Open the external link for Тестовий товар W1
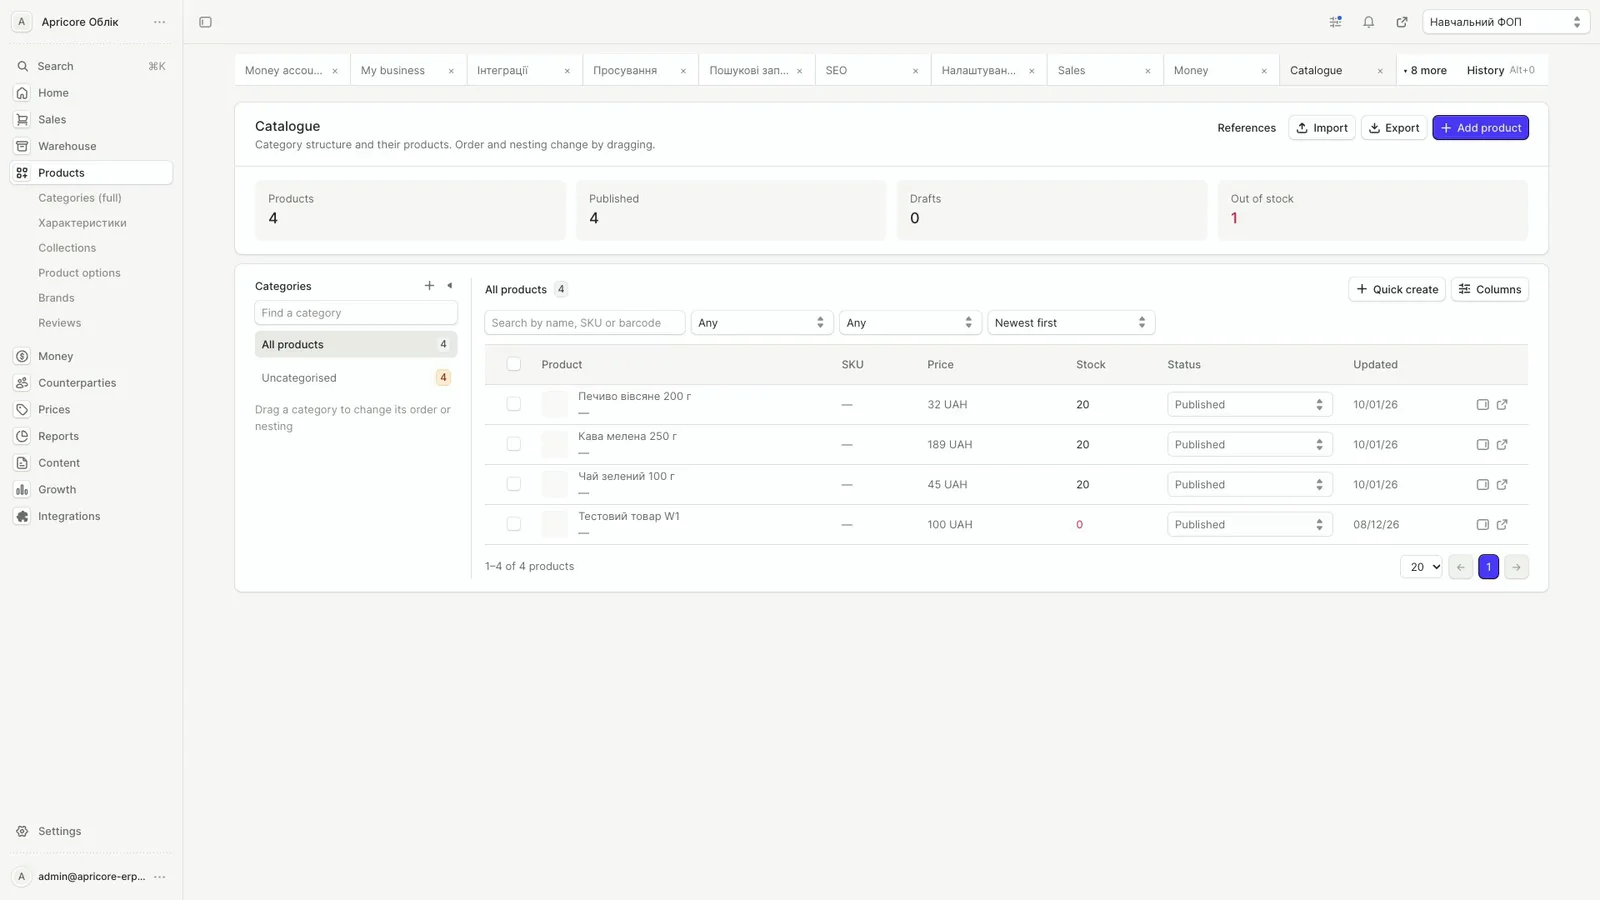The image size is (1600, 900). [1502, 525]
